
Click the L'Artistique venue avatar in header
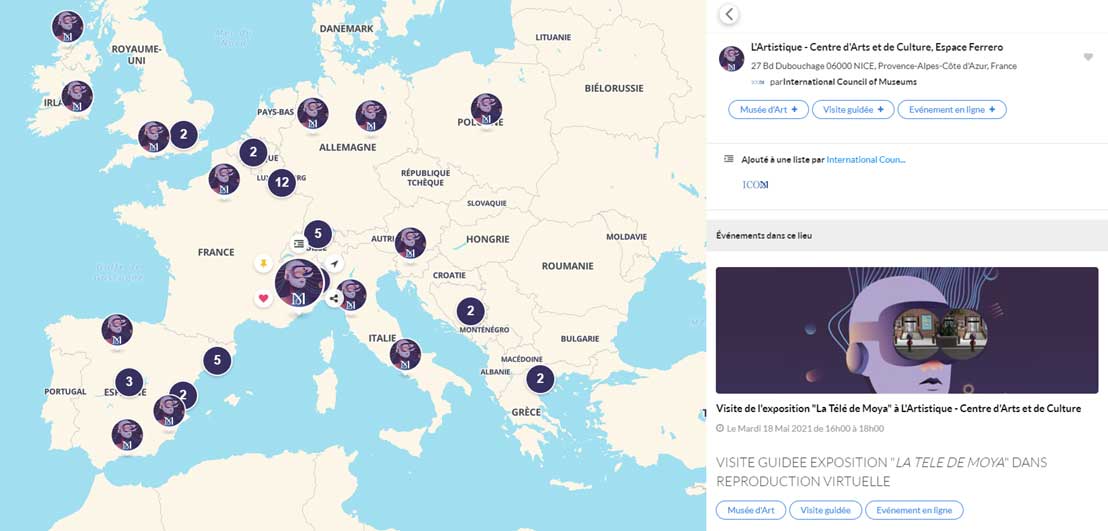tap(731, 58)
